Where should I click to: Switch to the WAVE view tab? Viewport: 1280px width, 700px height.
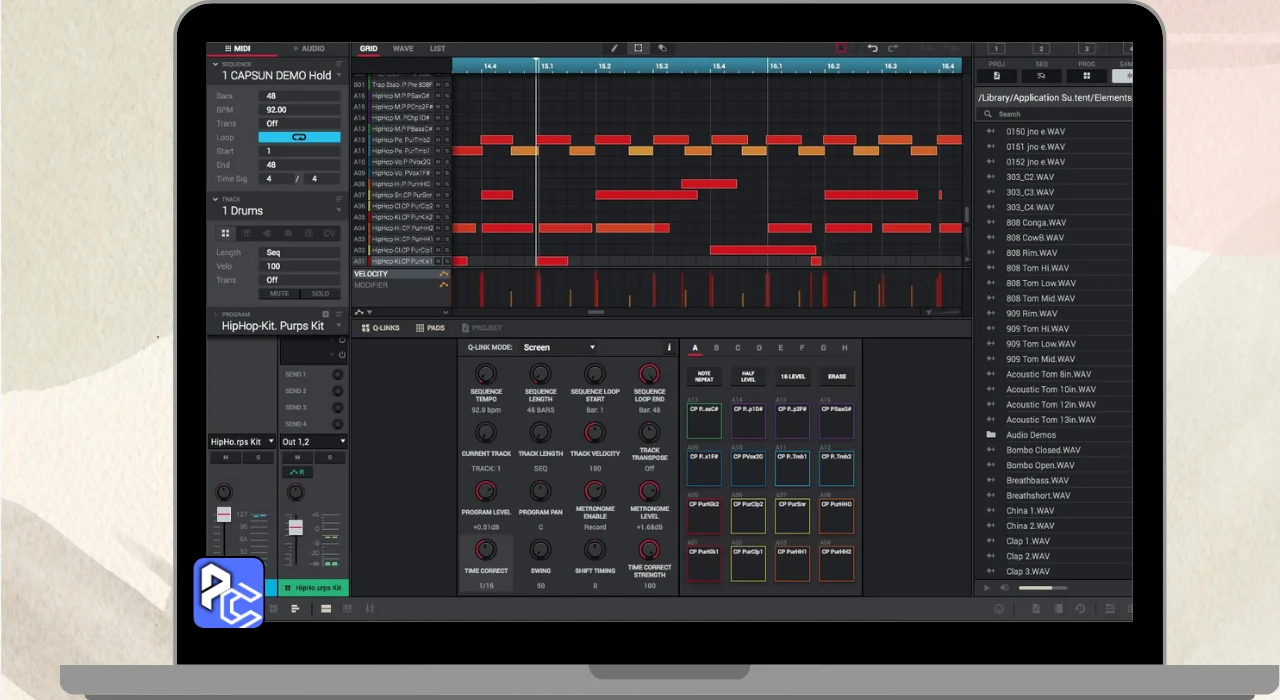(x=403, y=48)
